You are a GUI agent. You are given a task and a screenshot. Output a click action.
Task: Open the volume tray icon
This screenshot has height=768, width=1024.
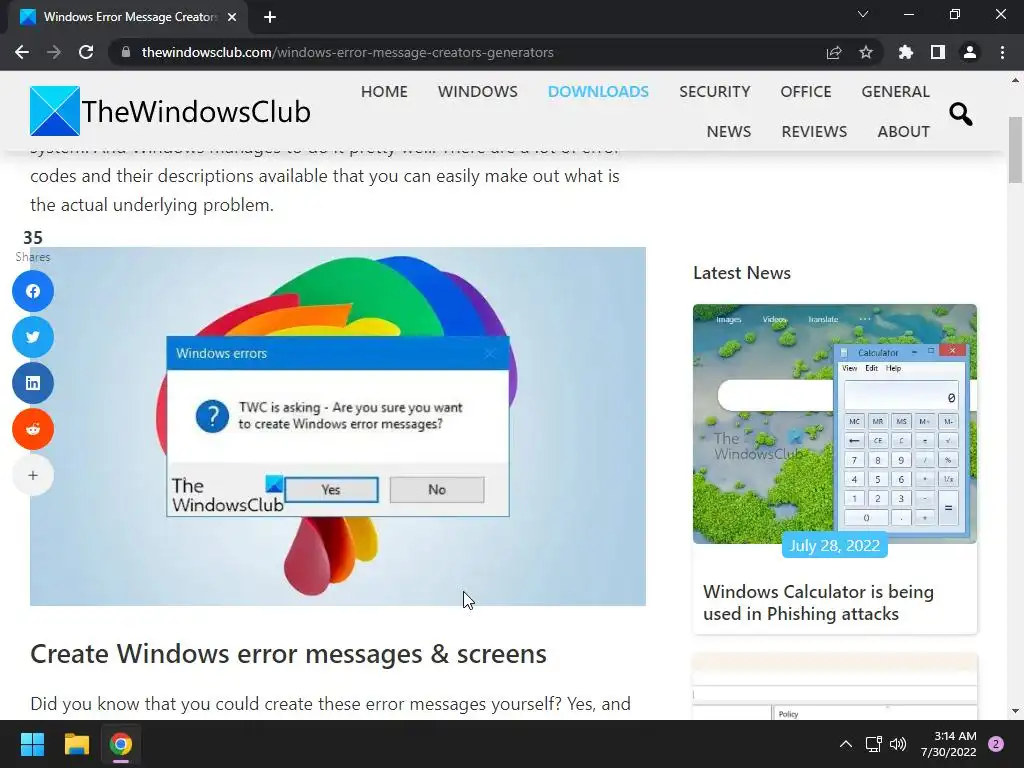point(898,744)
